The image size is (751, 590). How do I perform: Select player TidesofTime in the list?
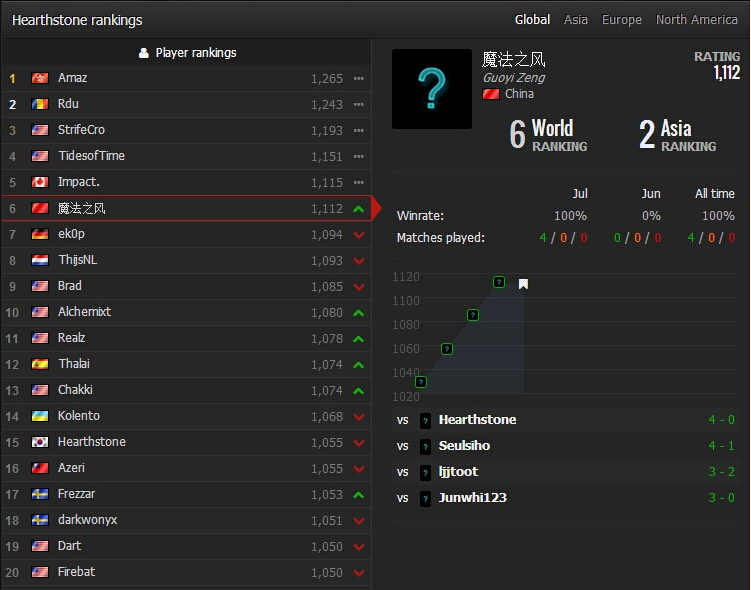186,156
